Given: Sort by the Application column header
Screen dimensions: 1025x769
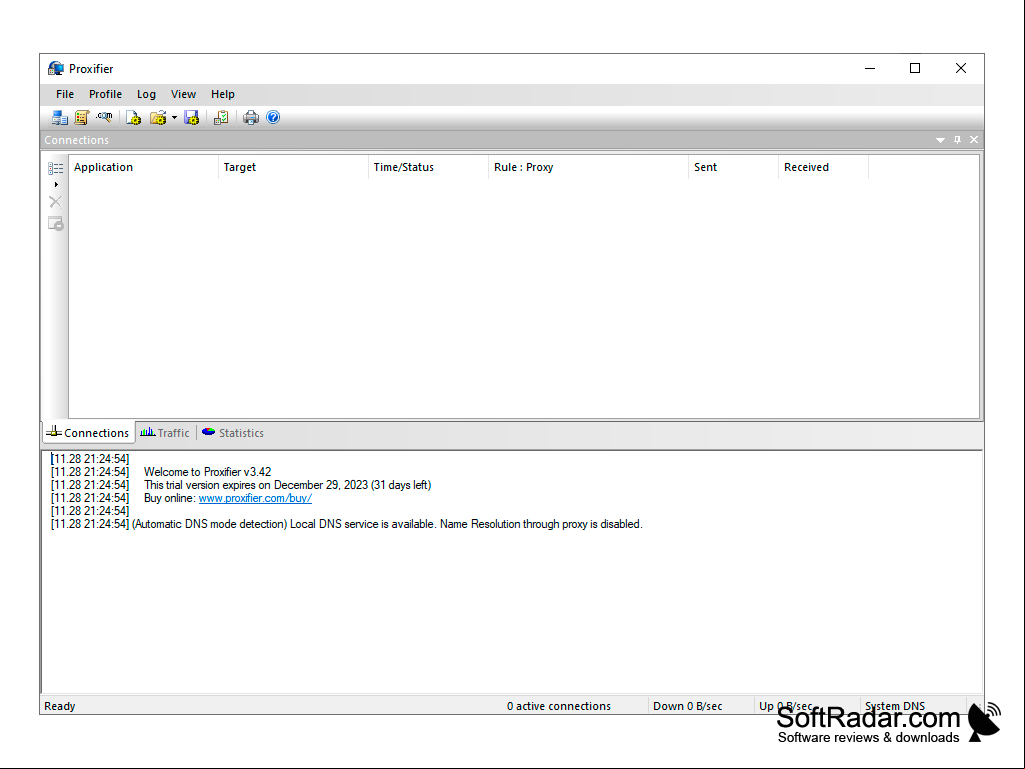Looking at the screenshot, I should [143, 167].
